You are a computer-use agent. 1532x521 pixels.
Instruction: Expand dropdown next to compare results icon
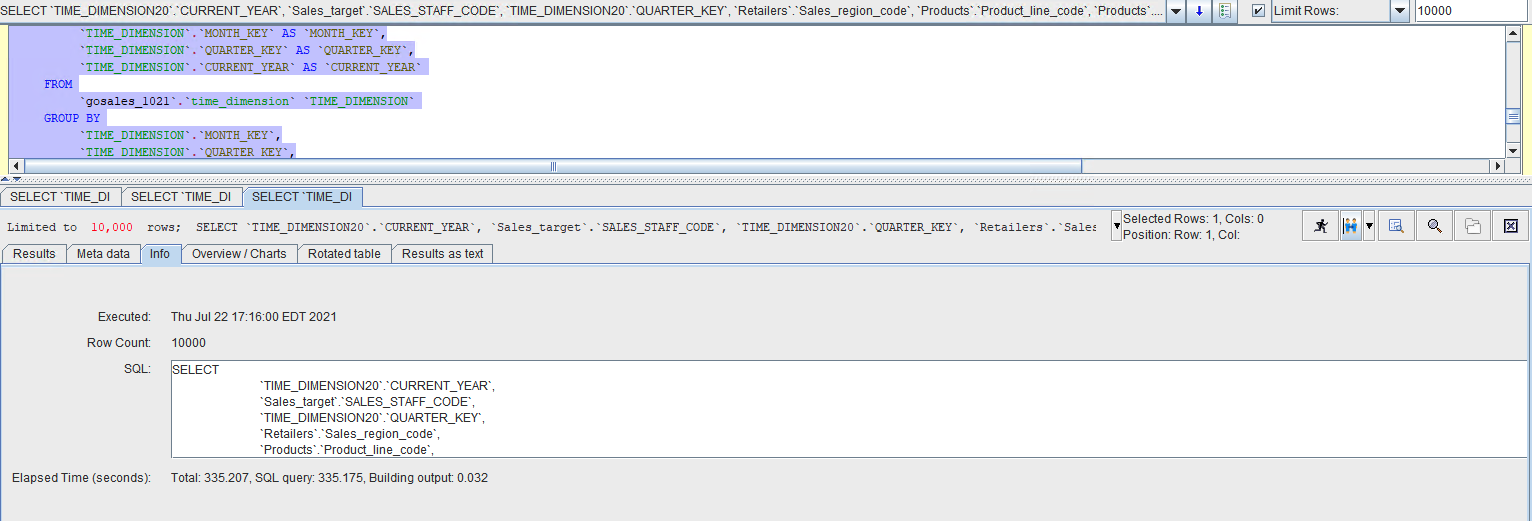pos(1369,226)
